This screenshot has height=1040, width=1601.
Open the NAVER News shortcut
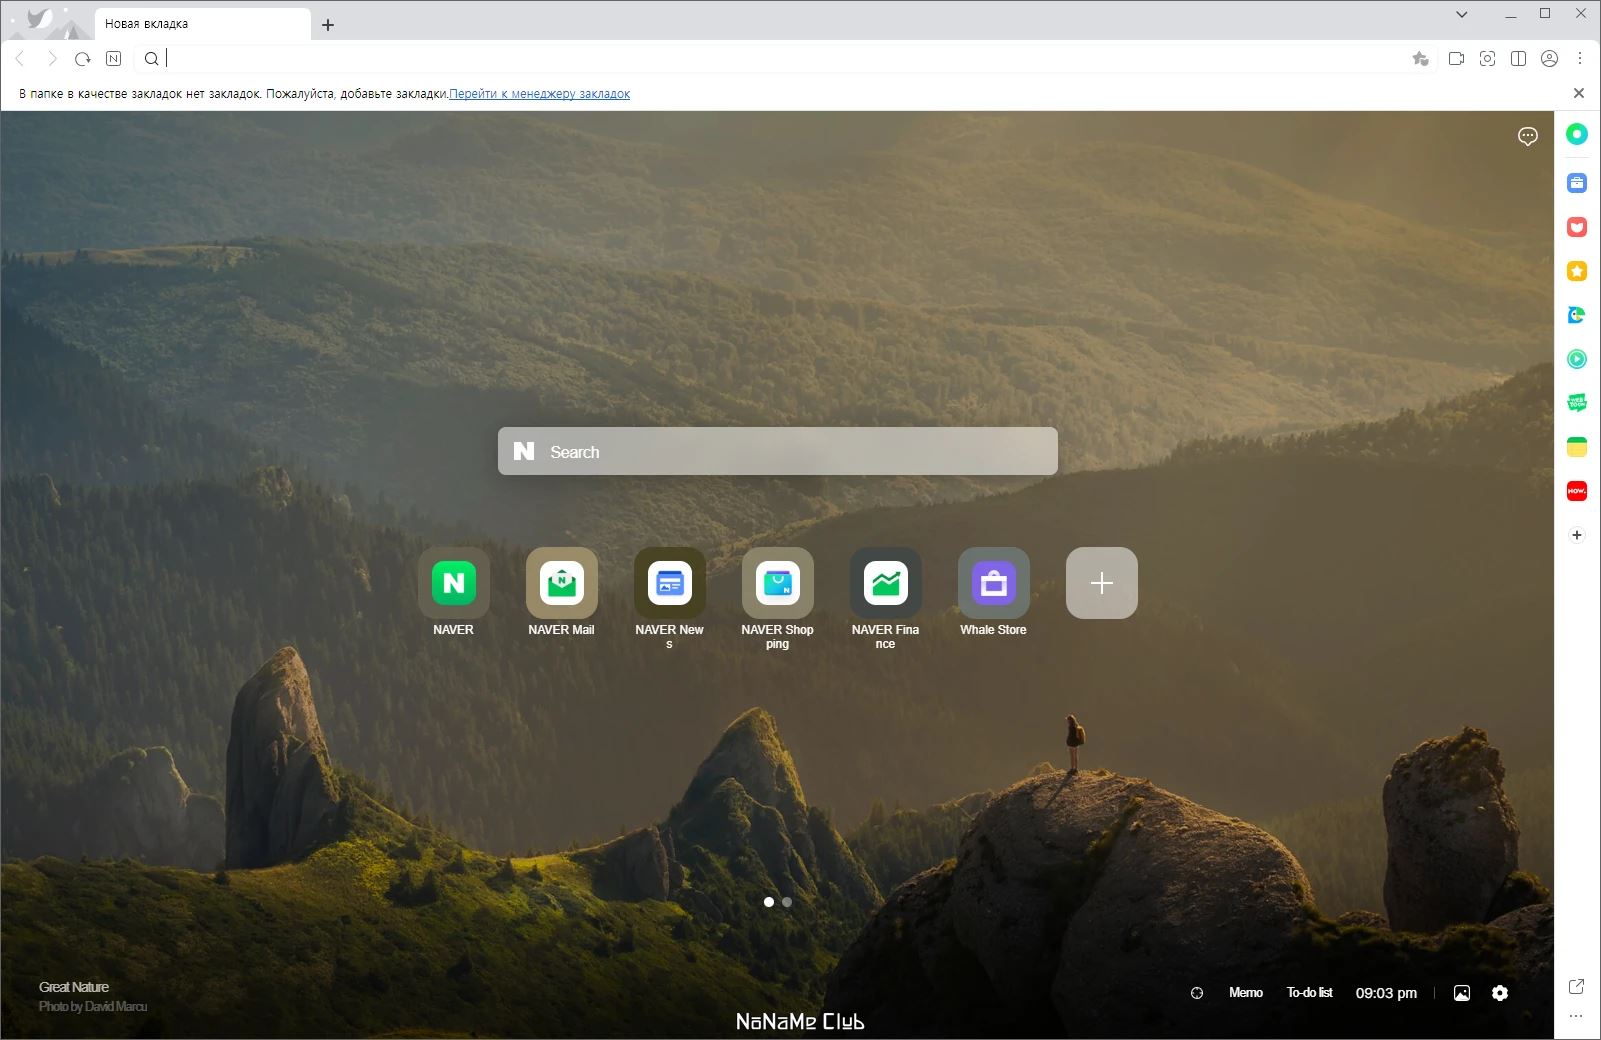[x=669, y=583]
